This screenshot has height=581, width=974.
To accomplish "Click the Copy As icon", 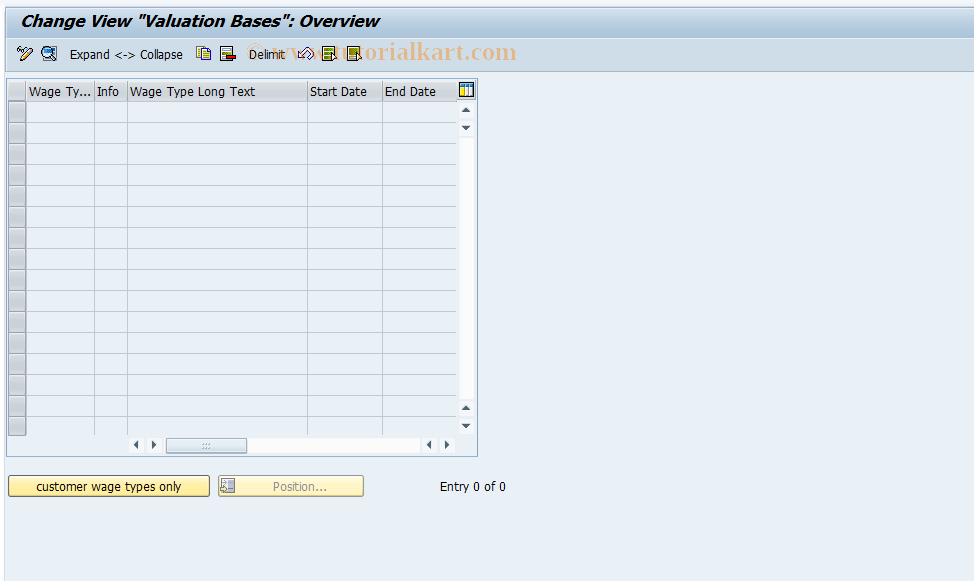I will [x=203, y=54].
